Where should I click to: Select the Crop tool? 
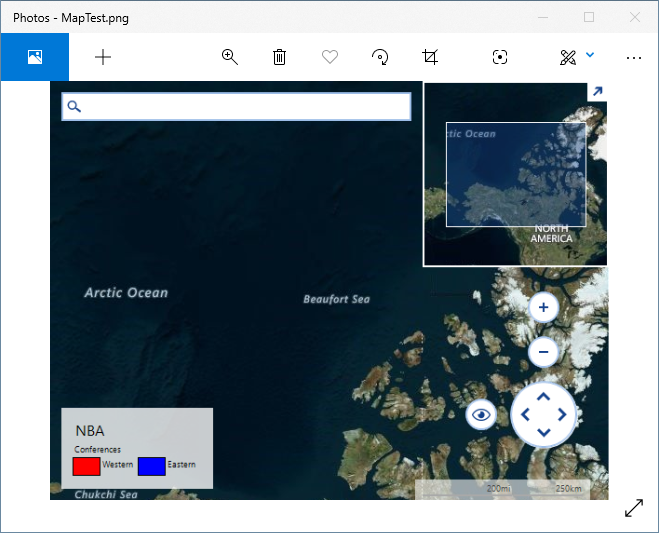[x=430, y=57]
